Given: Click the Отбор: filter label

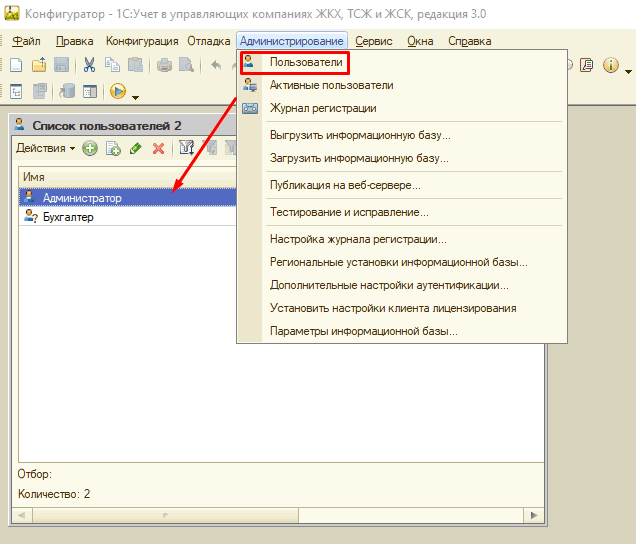Looking at the screenshot, I should (x=34, y=474).
